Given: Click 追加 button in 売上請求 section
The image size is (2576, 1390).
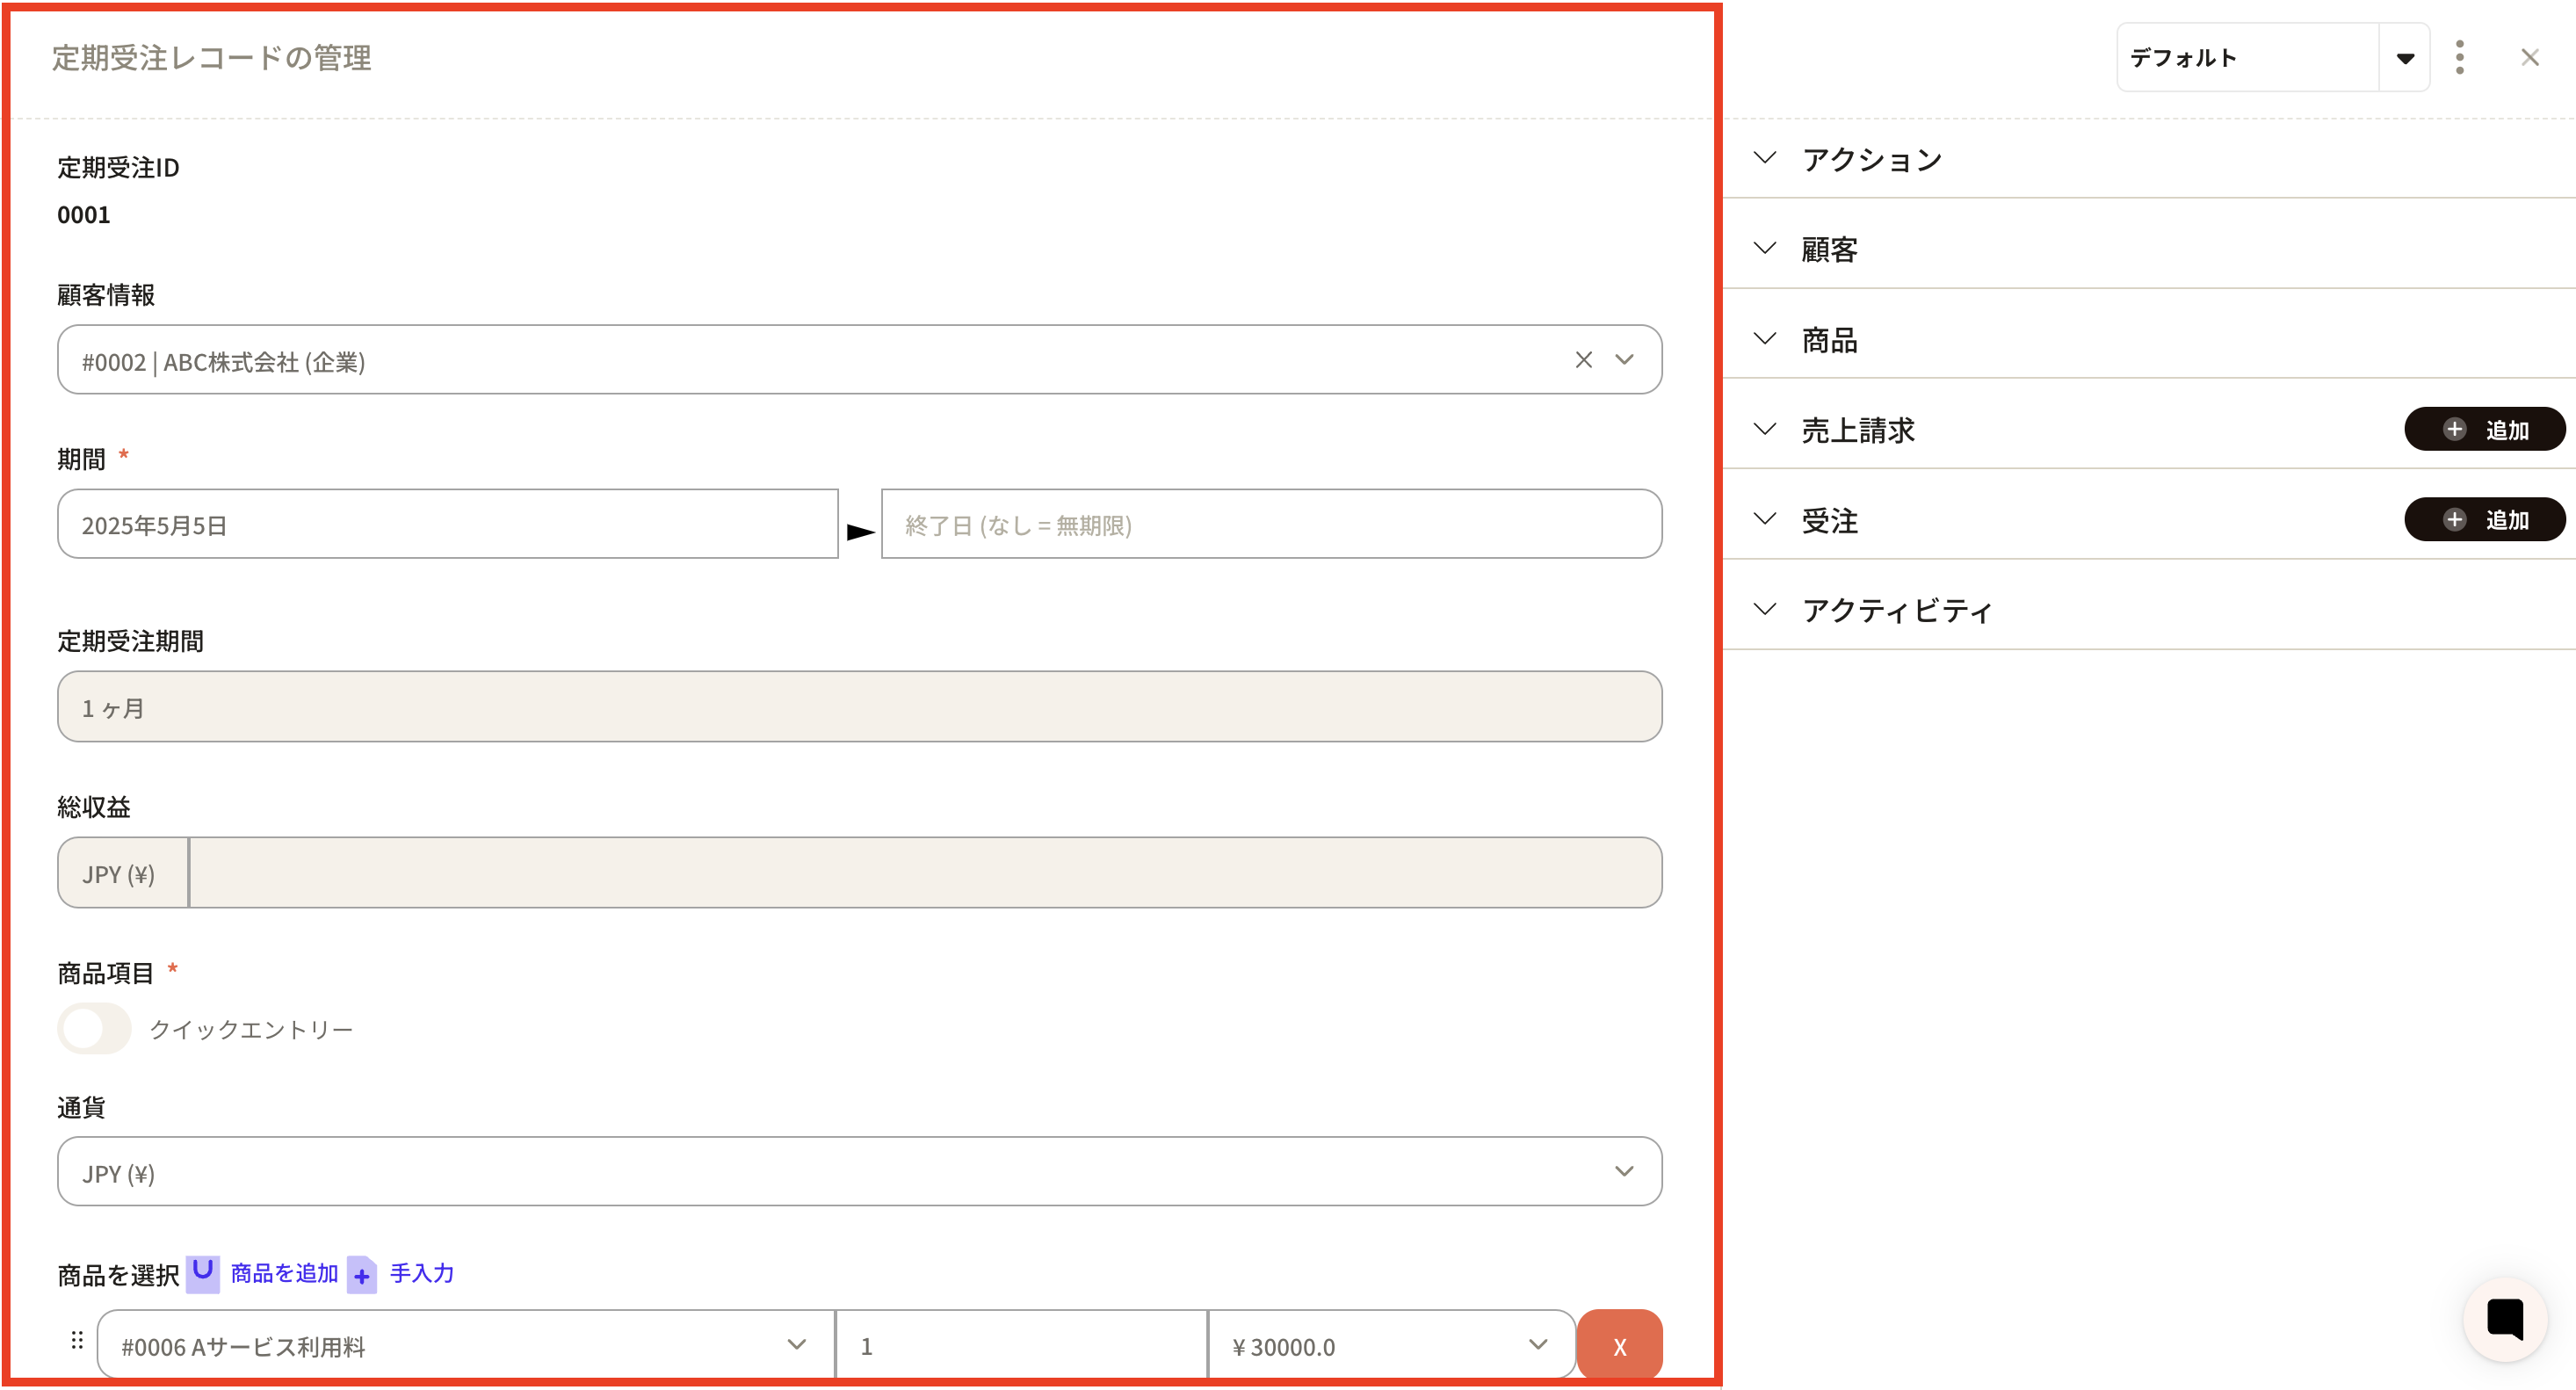Looking at the screenshot, I should (x=2484, y=429).
